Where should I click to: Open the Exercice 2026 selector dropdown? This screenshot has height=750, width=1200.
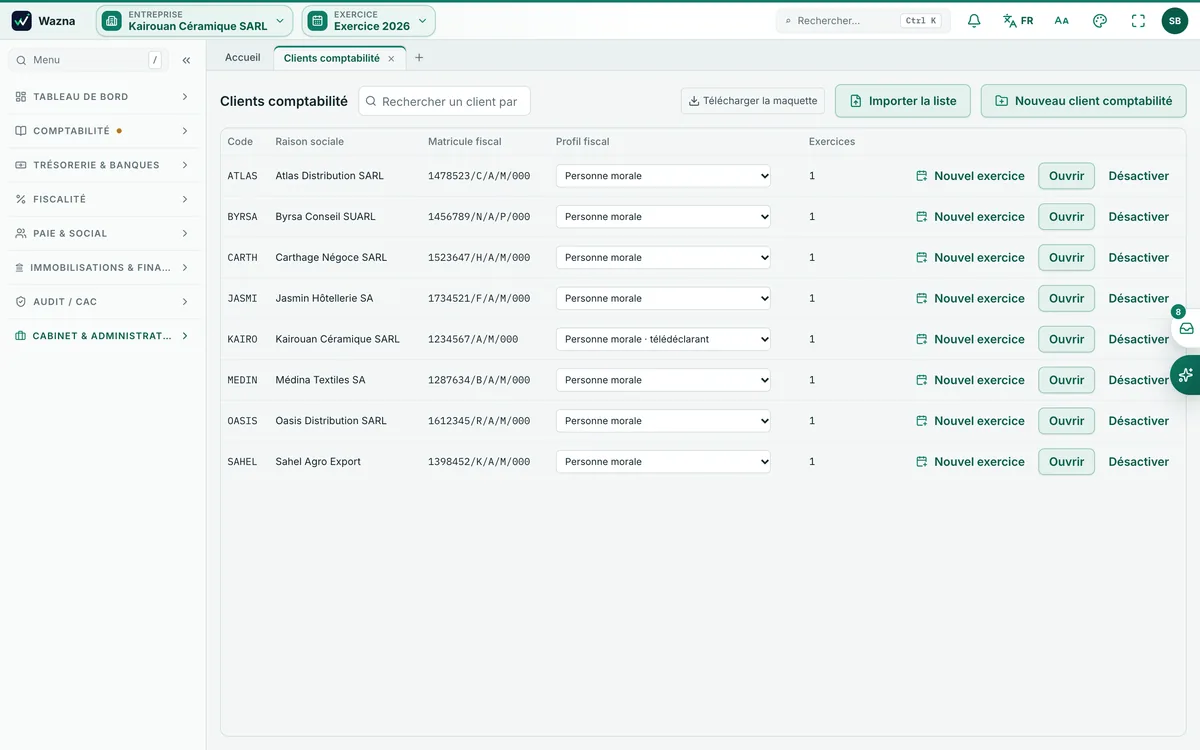[x=369, y=21]
